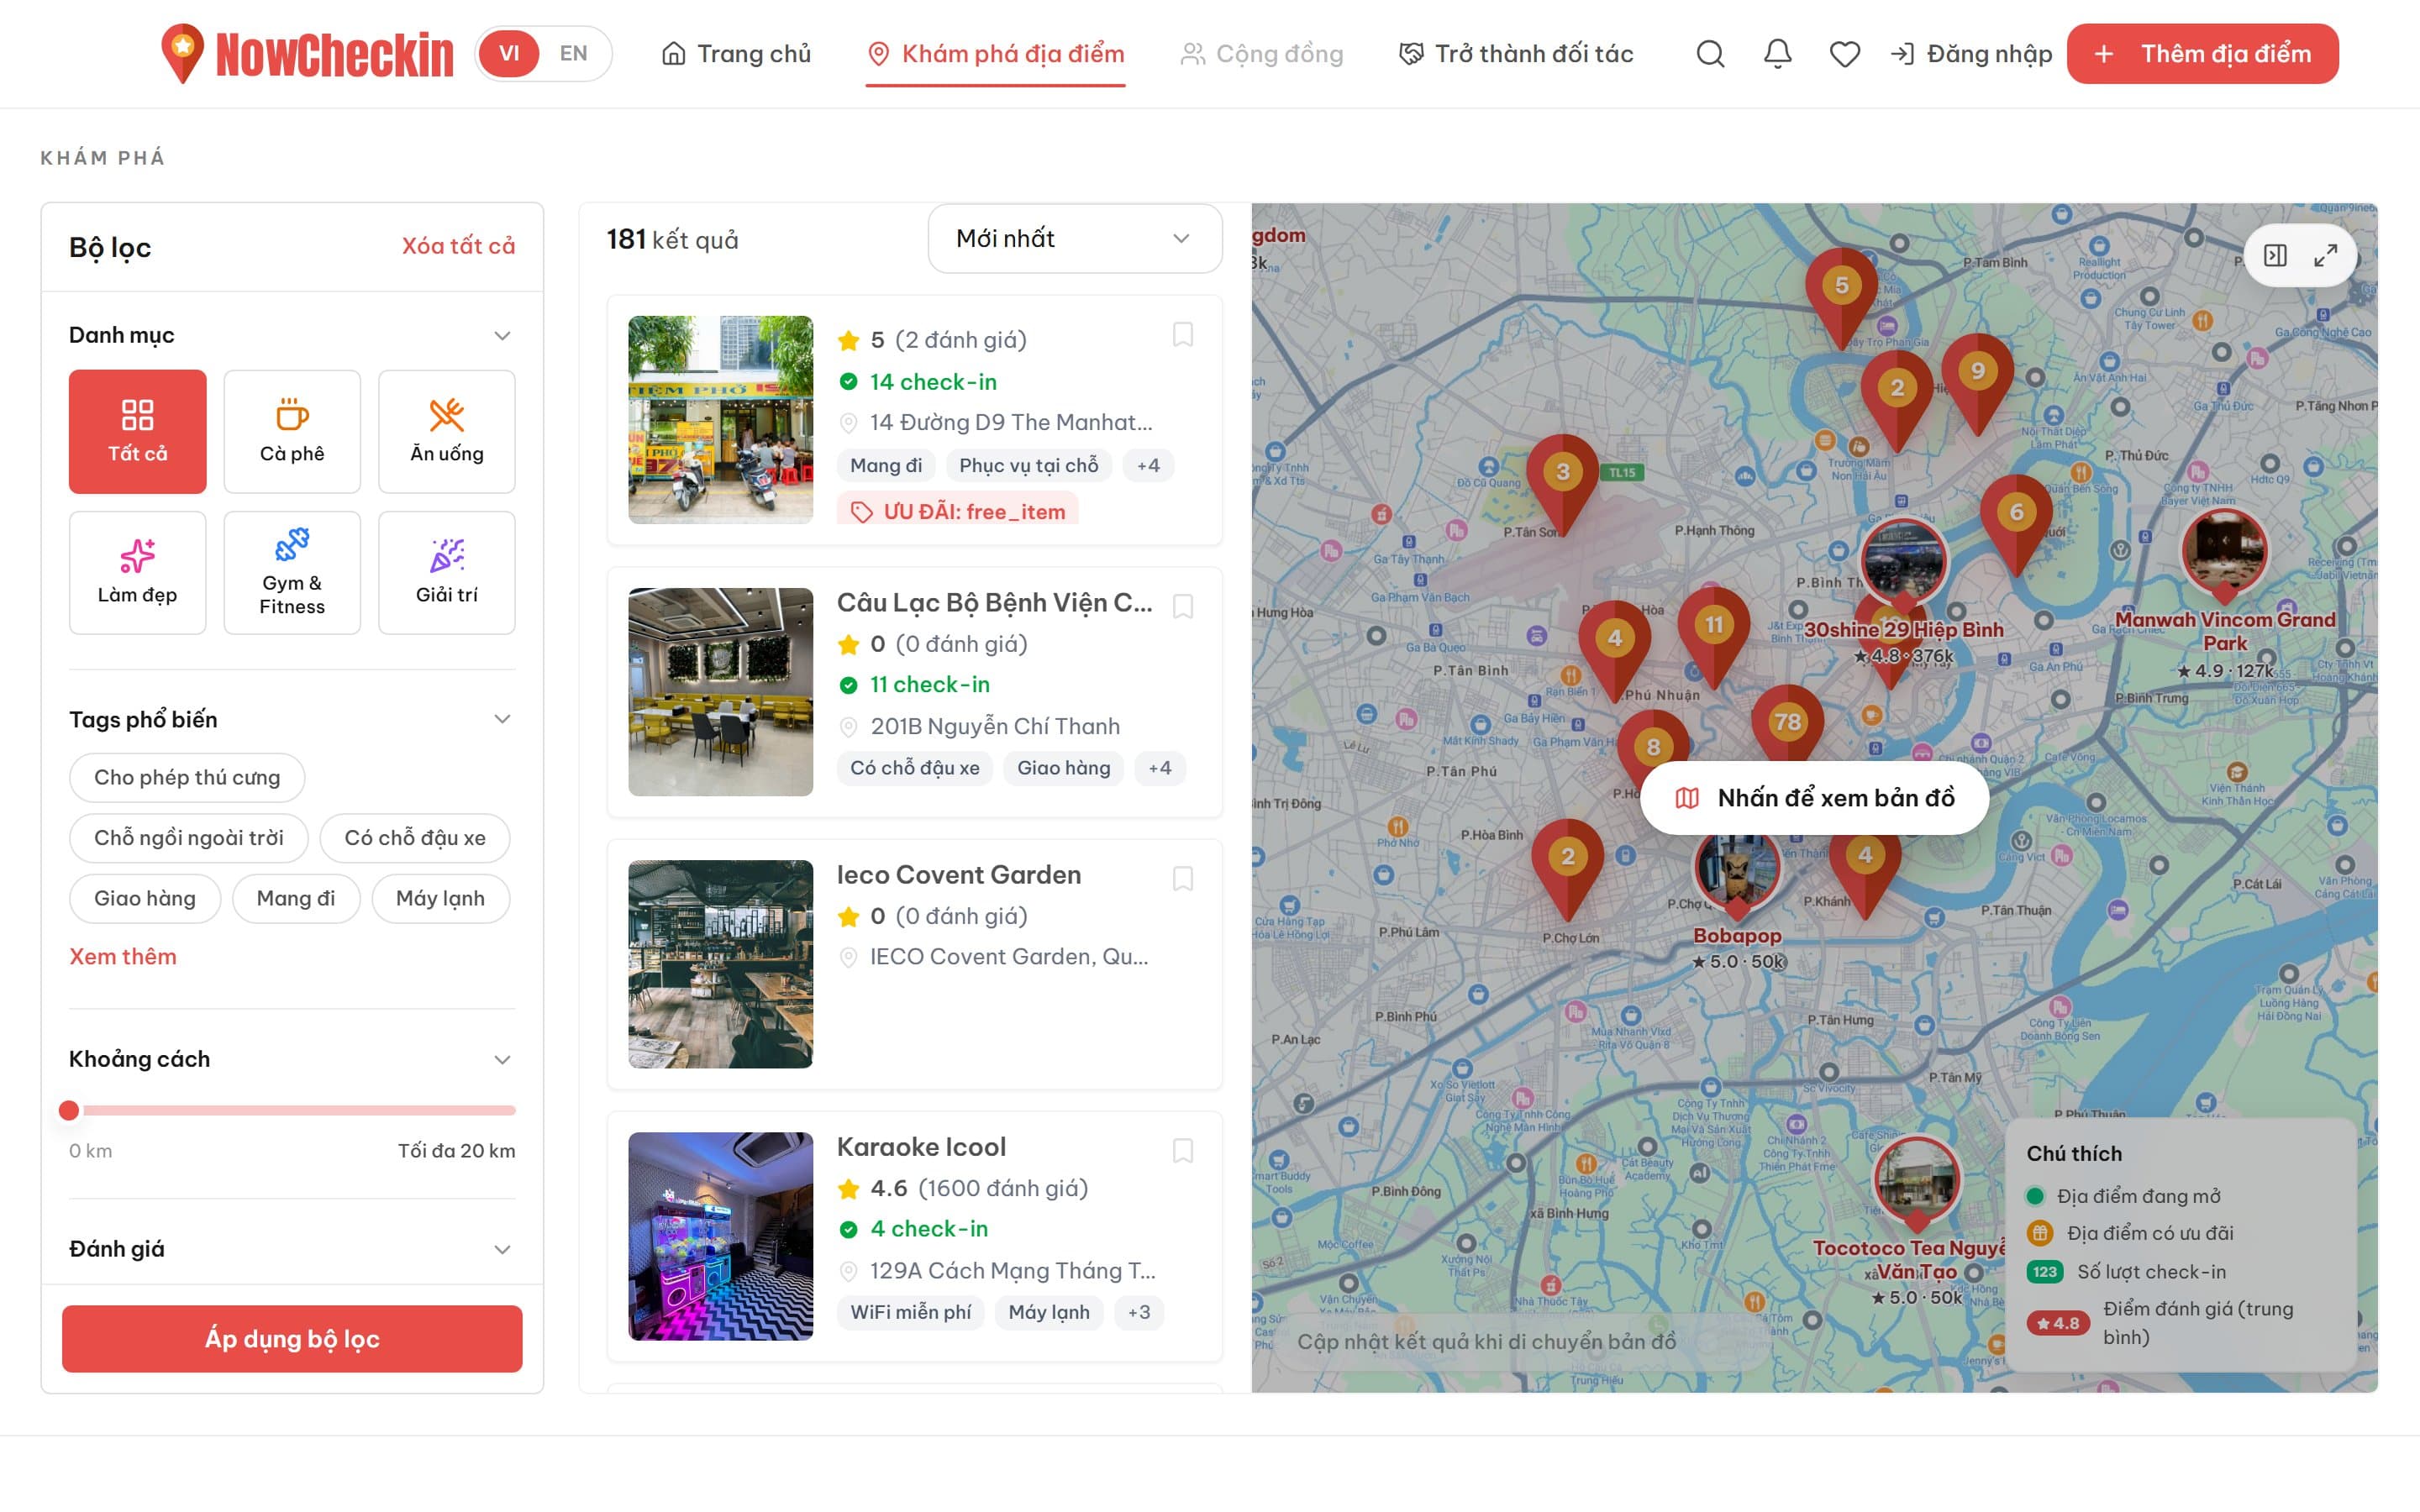Bookmark the Karaoke Icool listing
Image resolution: width=2420 pixels, height=1512 pixels.
[x=1182, y=1151]
